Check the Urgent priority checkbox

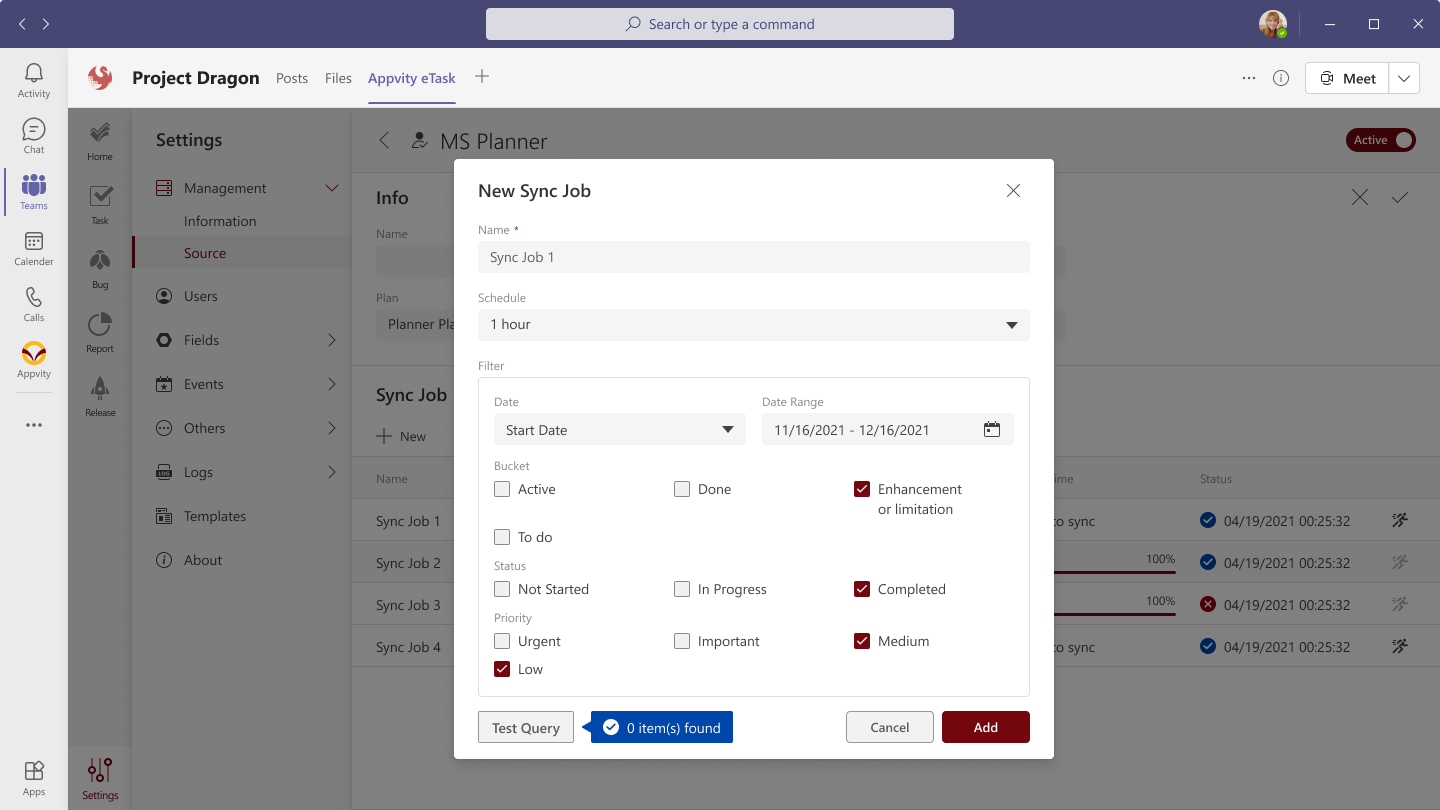coord(502,641)
